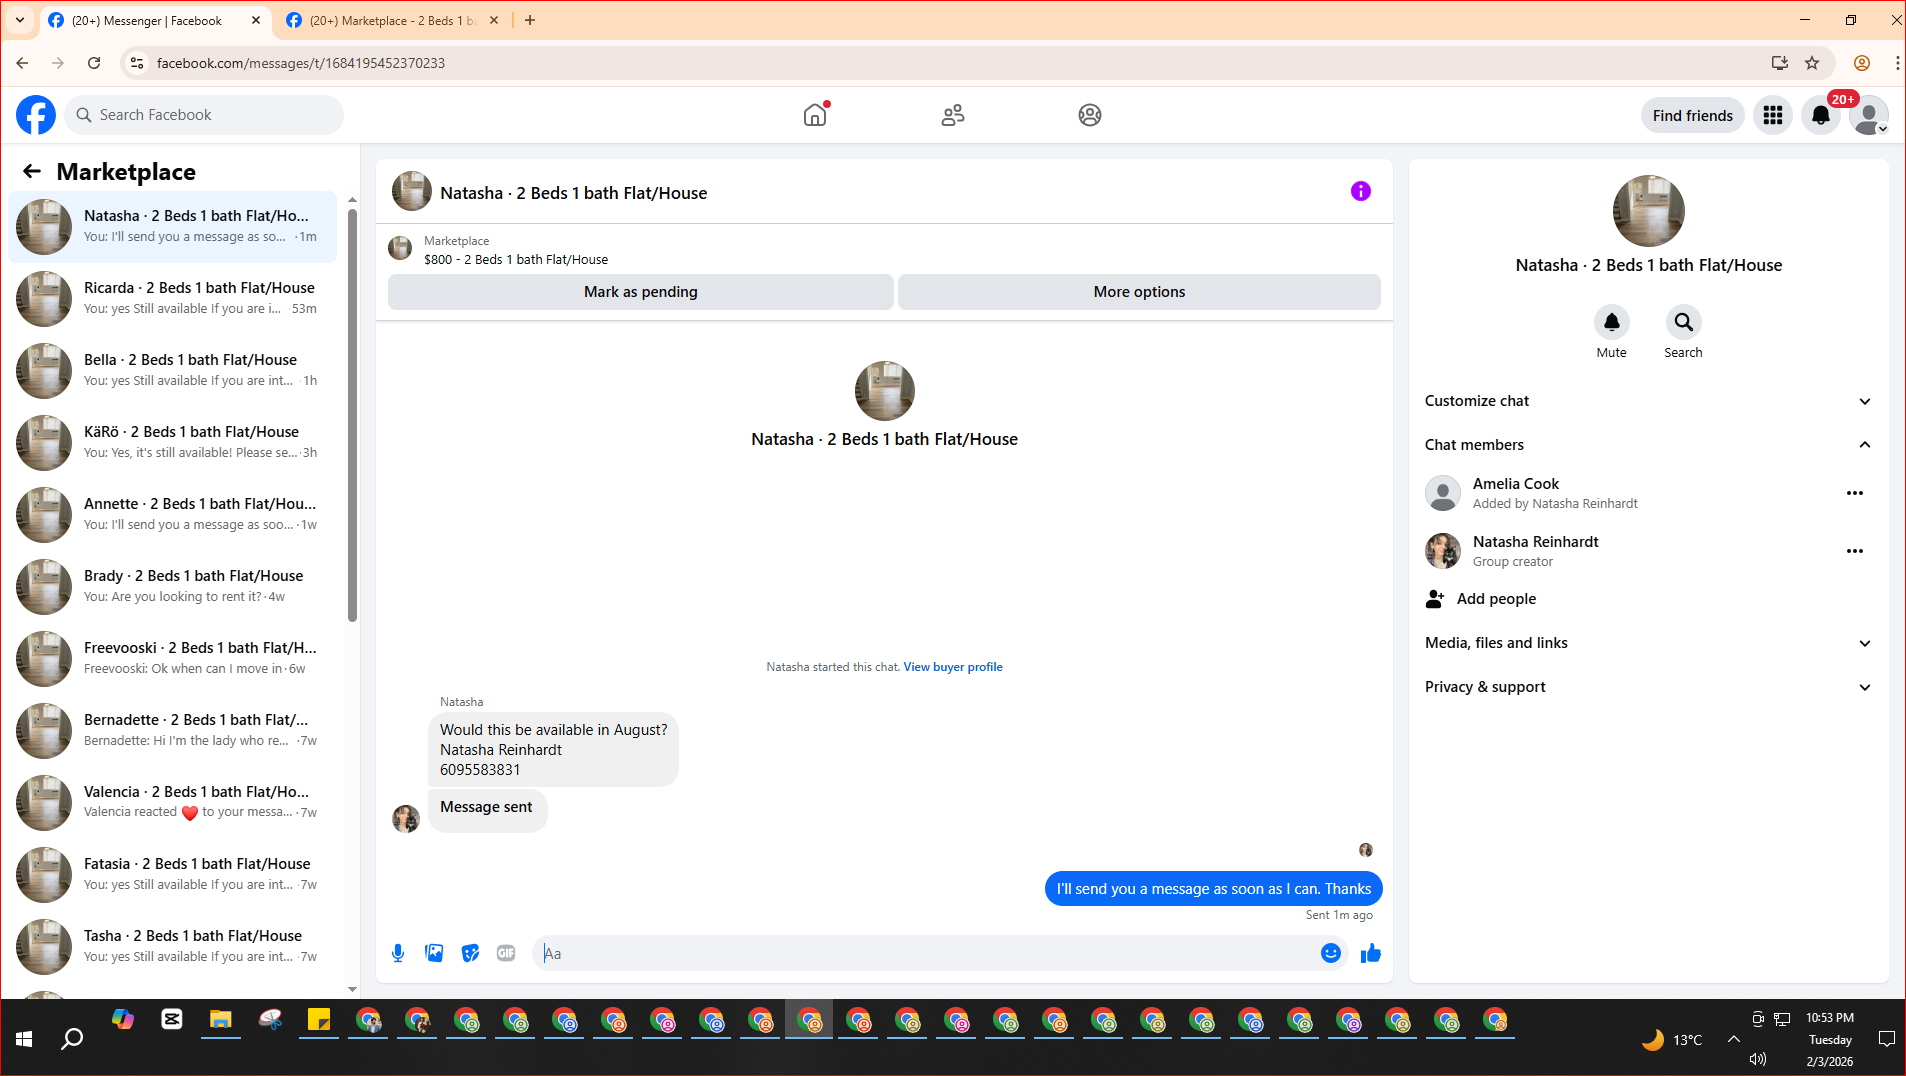Screen dimensions: 1906x1076
Task: Attach a photo file in composer
Action: coord(434,953)
